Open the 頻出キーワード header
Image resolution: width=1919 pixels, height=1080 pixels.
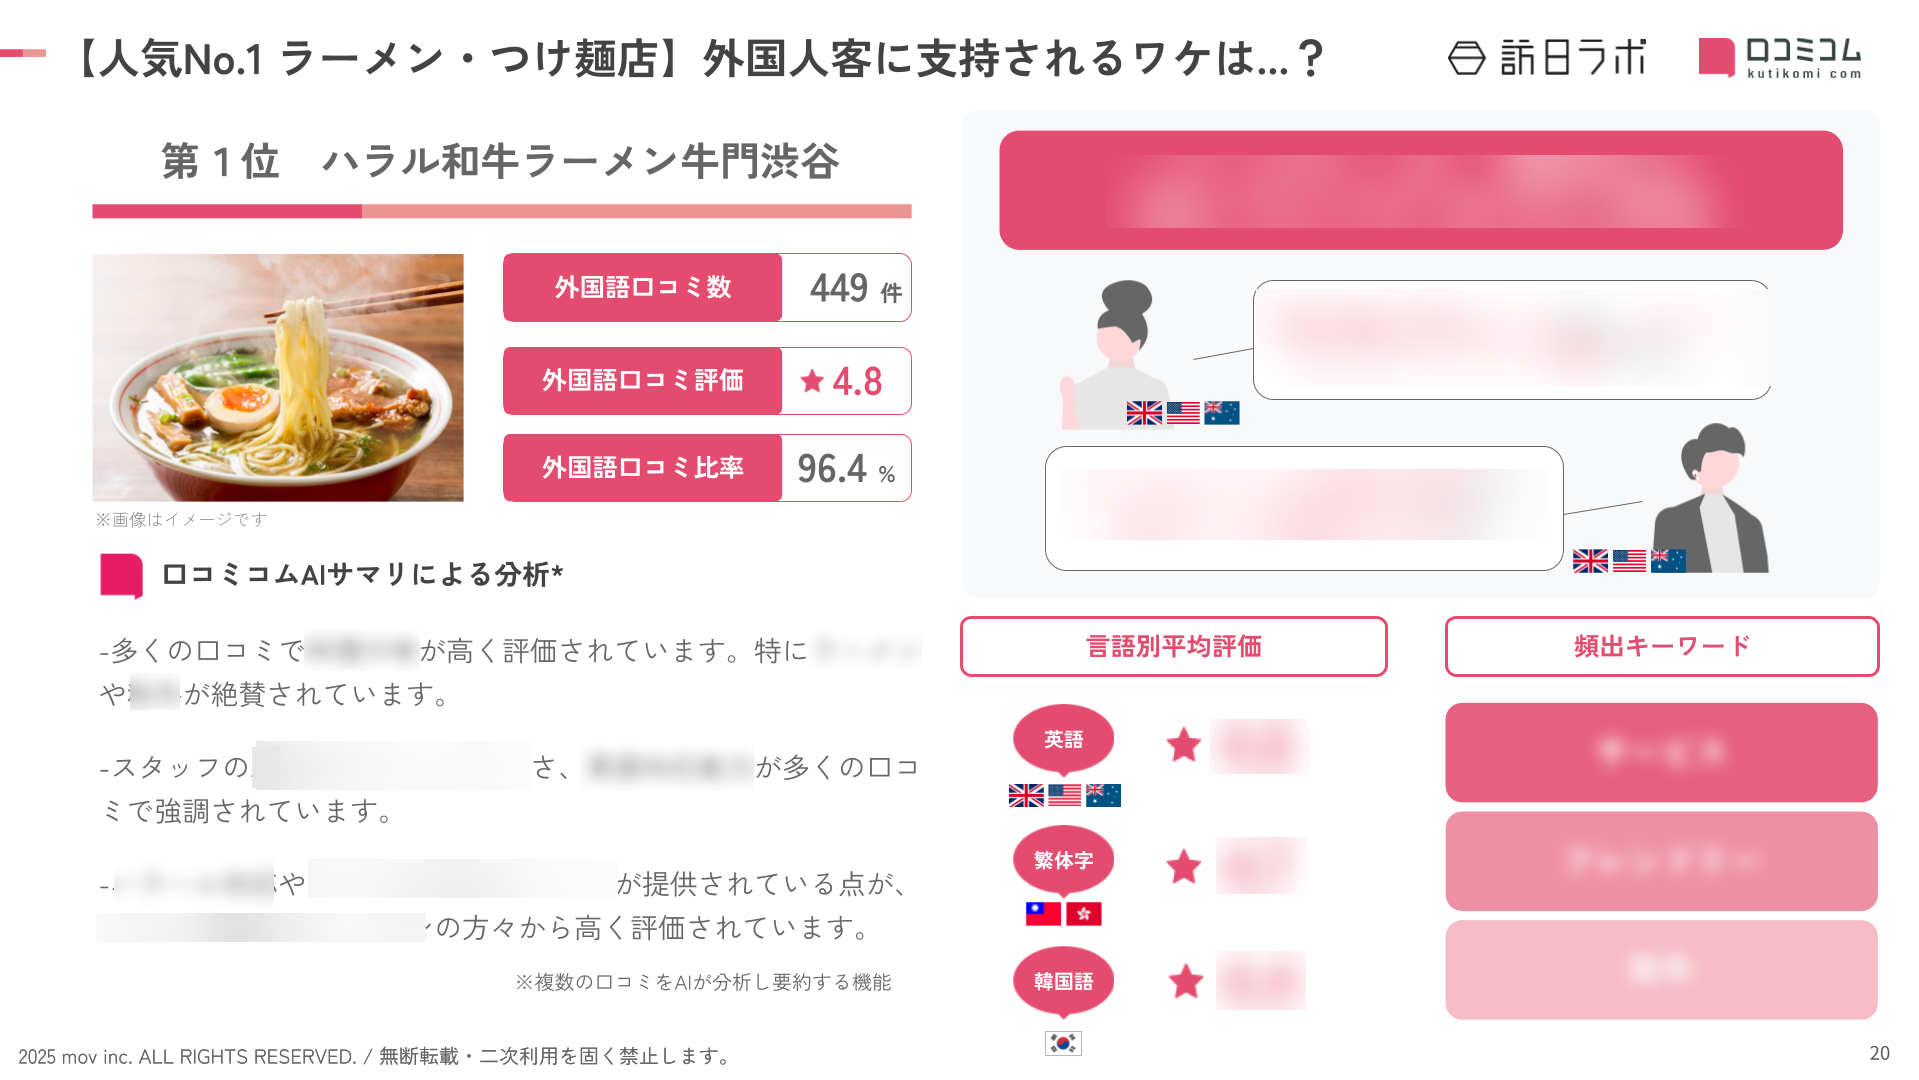[x=1661, y=647]
